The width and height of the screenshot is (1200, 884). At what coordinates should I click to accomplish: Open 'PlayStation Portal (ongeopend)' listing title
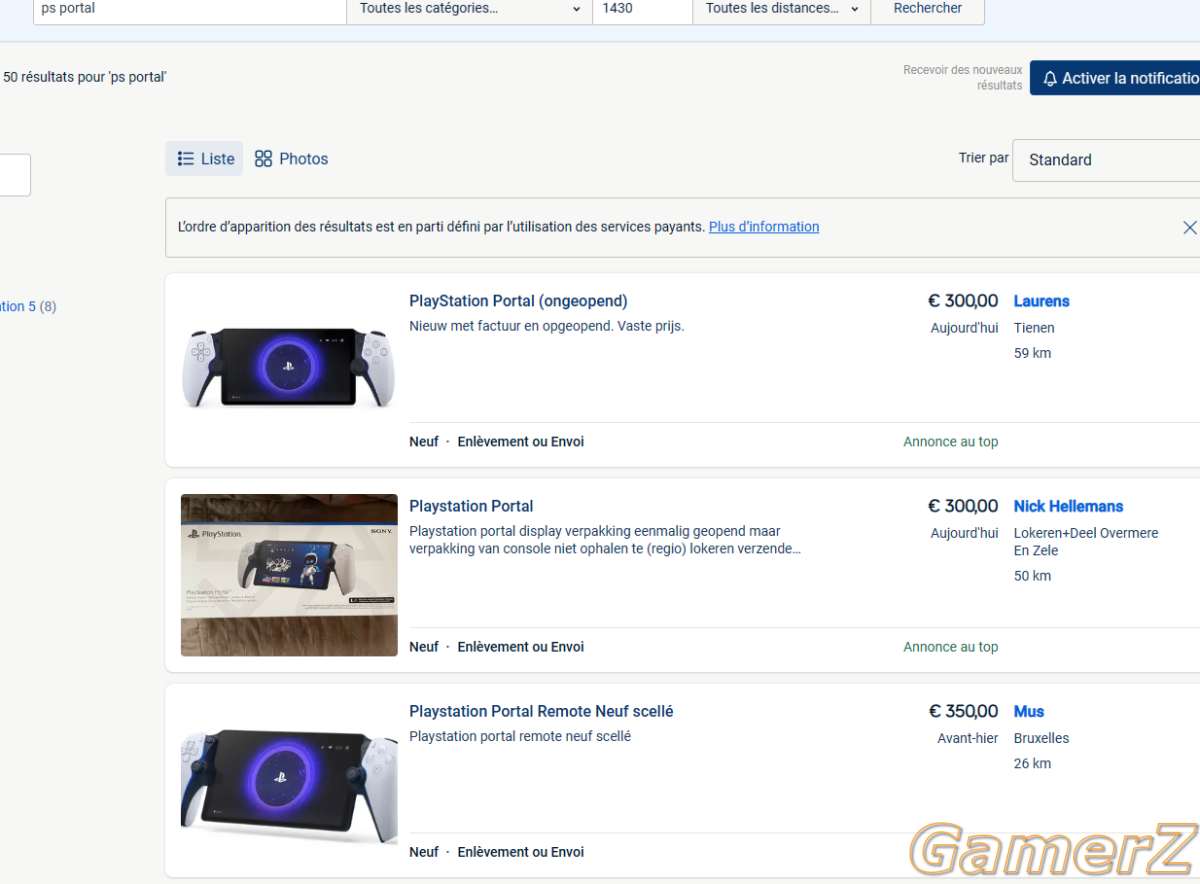click(x=518, y=301)
